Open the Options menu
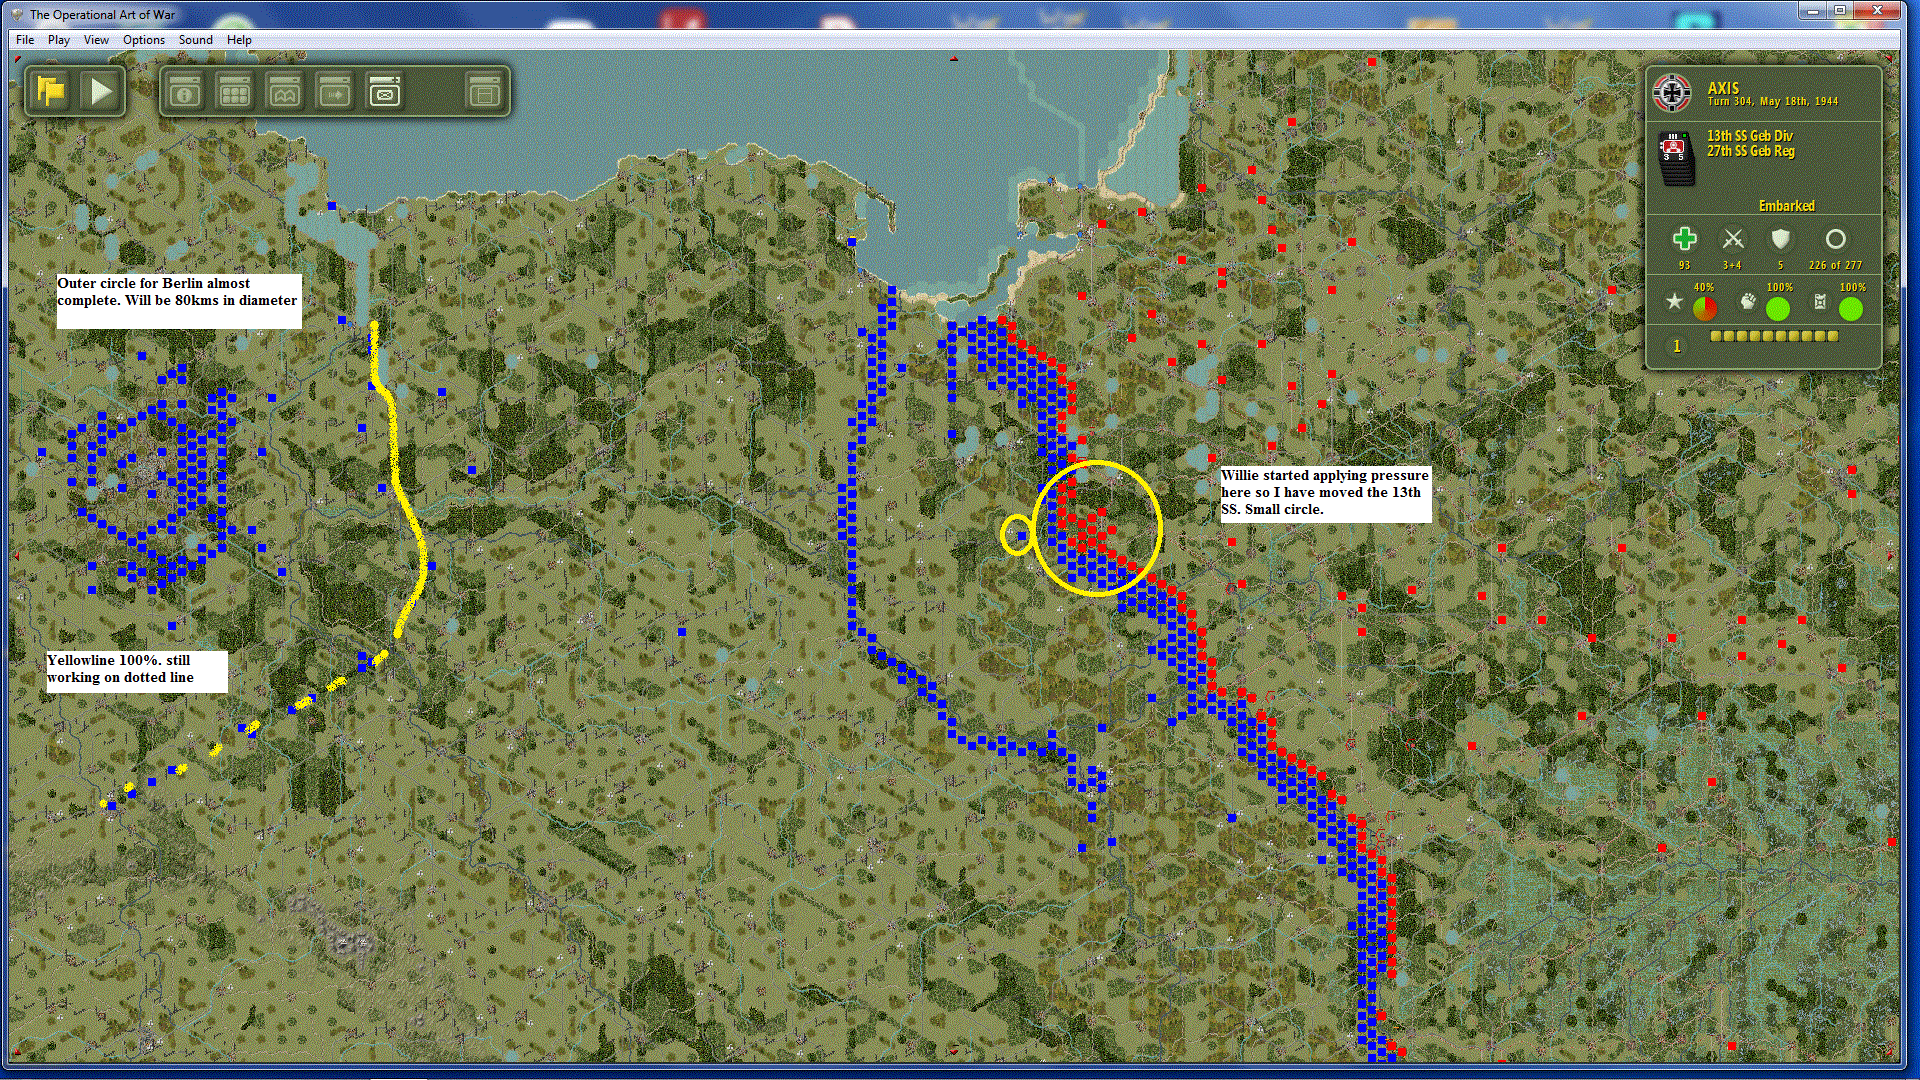Image resolution: width=1920 pixels, height=1080 pixels. pos(144,40)
